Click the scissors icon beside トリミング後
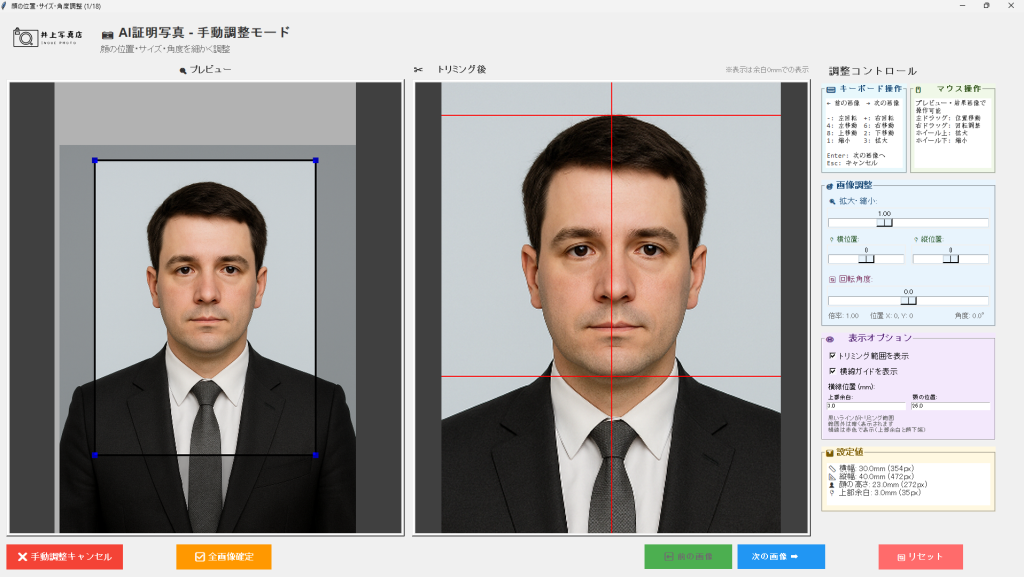Image resolution: width=1024 pixels, height=577 pixels. [418, 70]
